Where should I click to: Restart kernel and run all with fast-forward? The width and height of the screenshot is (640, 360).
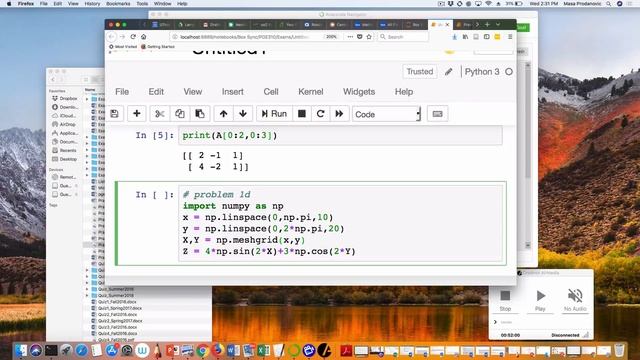coord(339,114)
